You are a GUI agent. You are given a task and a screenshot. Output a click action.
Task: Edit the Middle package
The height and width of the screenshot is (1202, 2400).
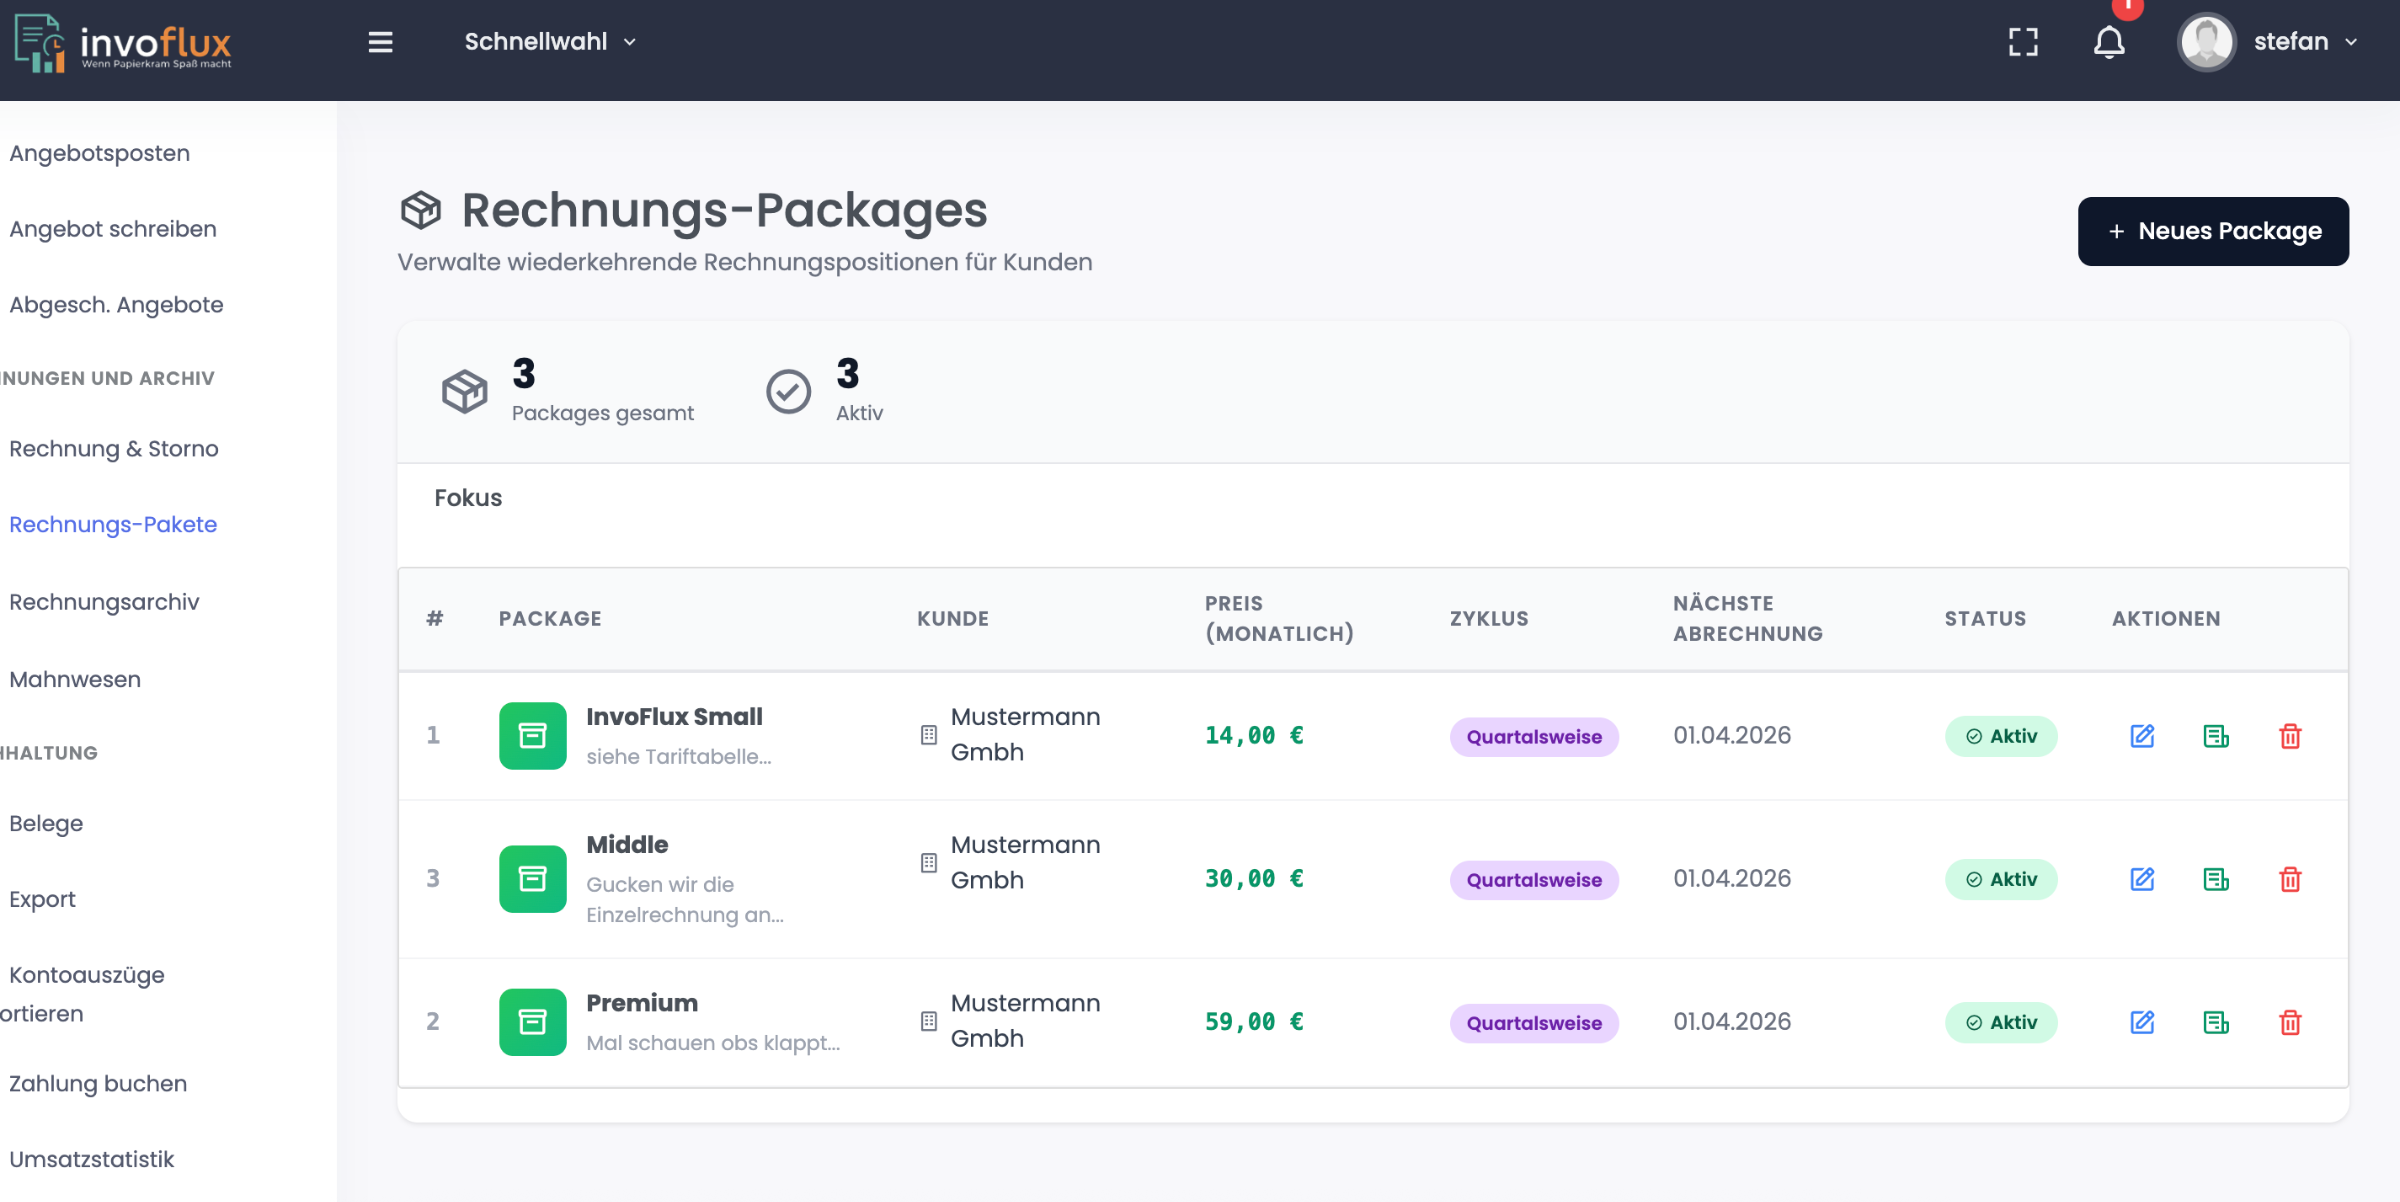coord(2142,879)
